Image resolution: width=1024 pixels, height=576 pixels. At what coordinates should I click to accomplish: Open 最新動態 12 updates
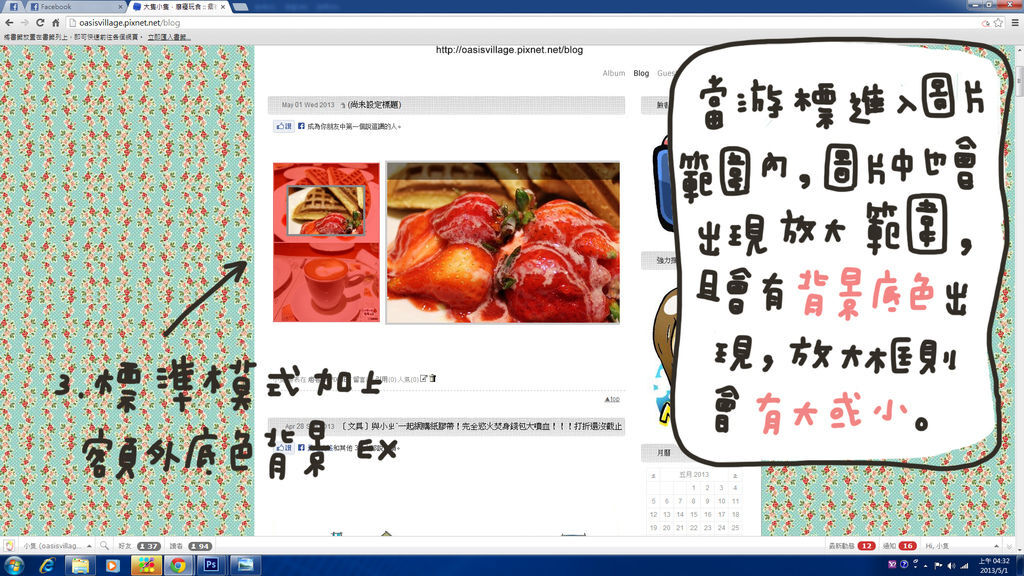[x=852, y=546]
